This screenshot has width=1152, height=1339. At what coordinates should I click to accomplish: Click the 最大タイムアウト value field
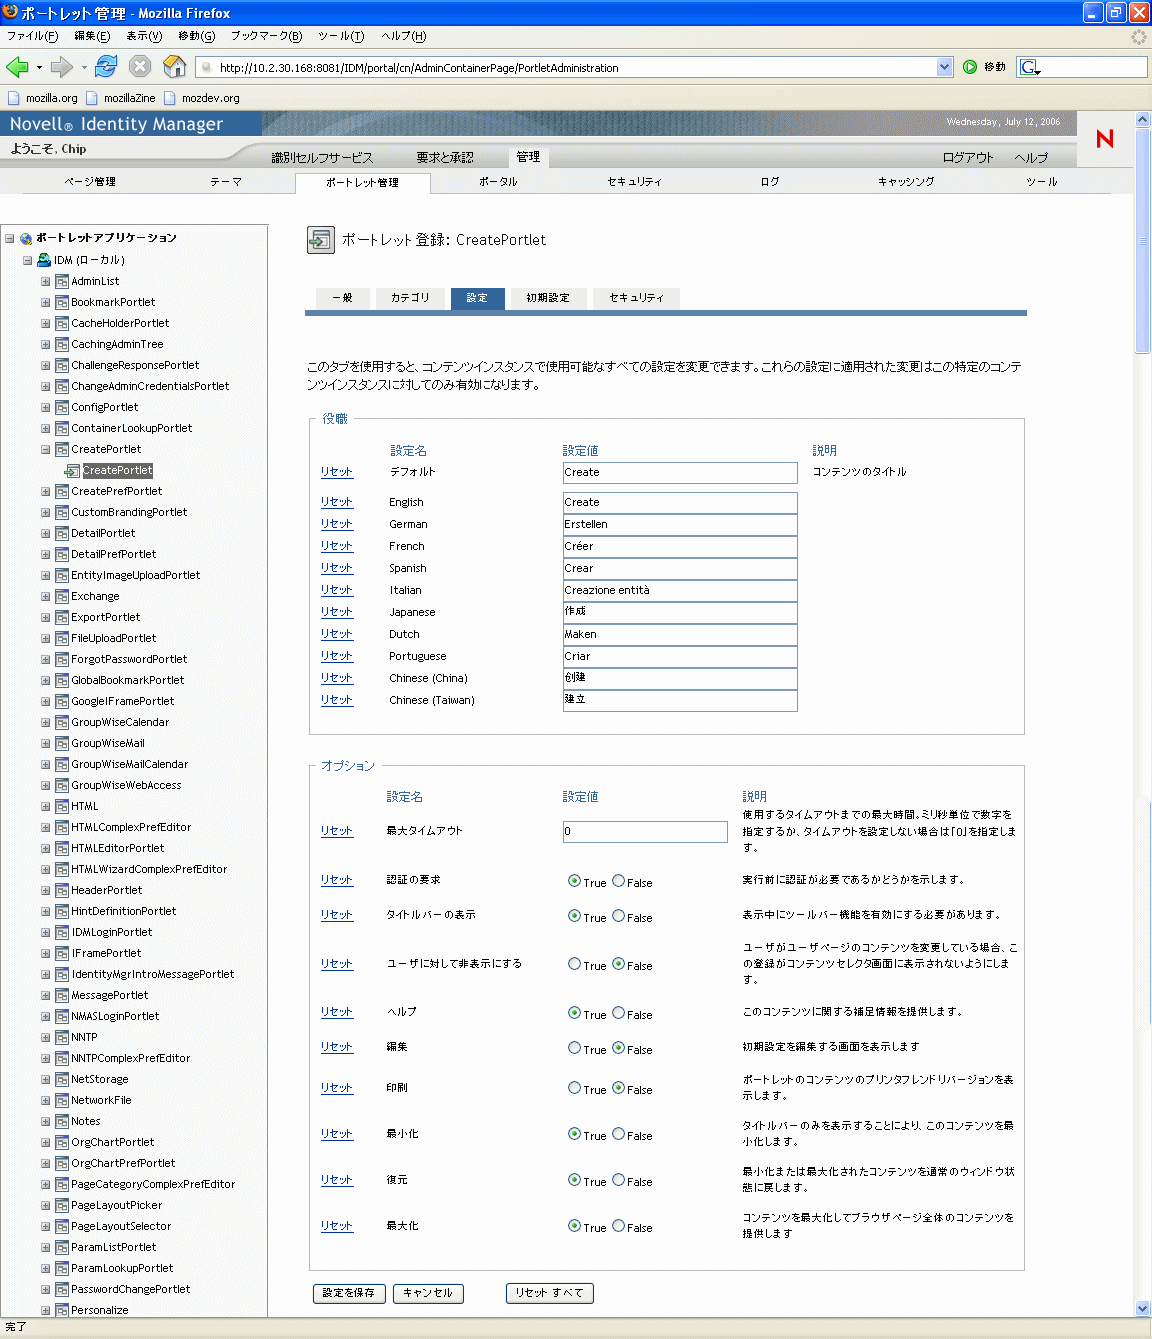click(x=645, y=832)
